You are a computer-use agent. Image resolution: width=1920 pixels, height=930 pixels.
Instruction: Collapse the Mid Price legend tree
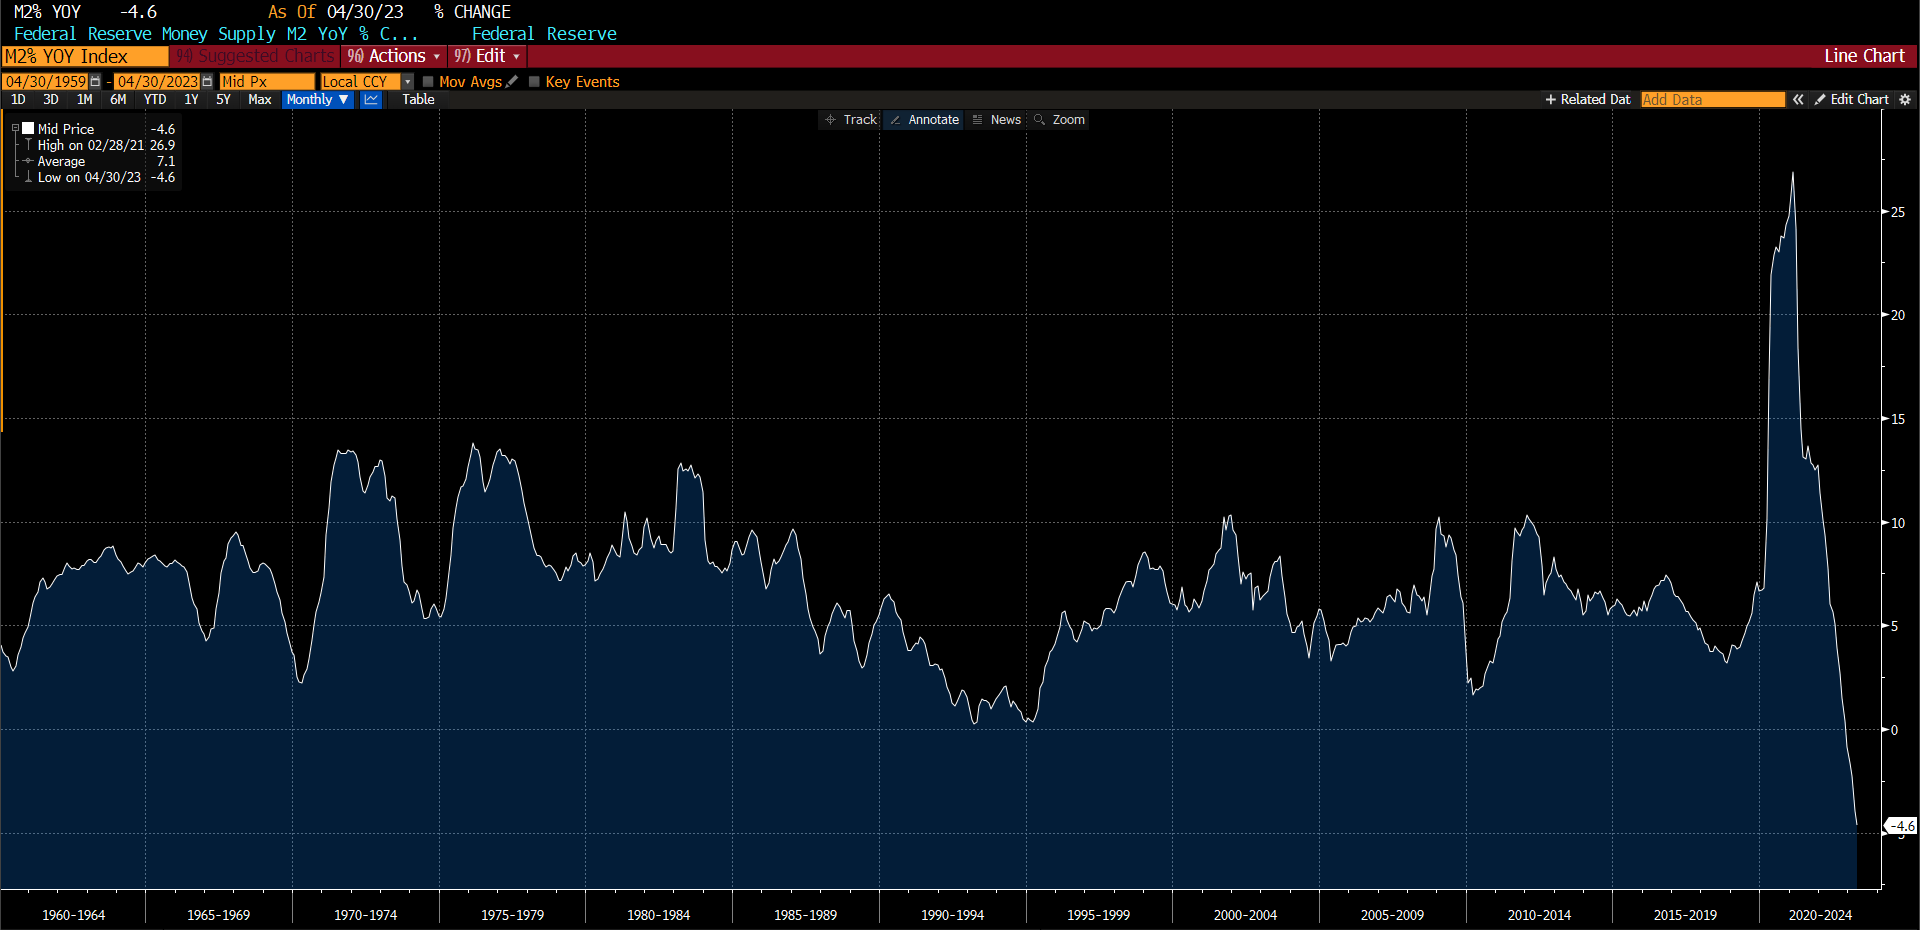(15, 129)
